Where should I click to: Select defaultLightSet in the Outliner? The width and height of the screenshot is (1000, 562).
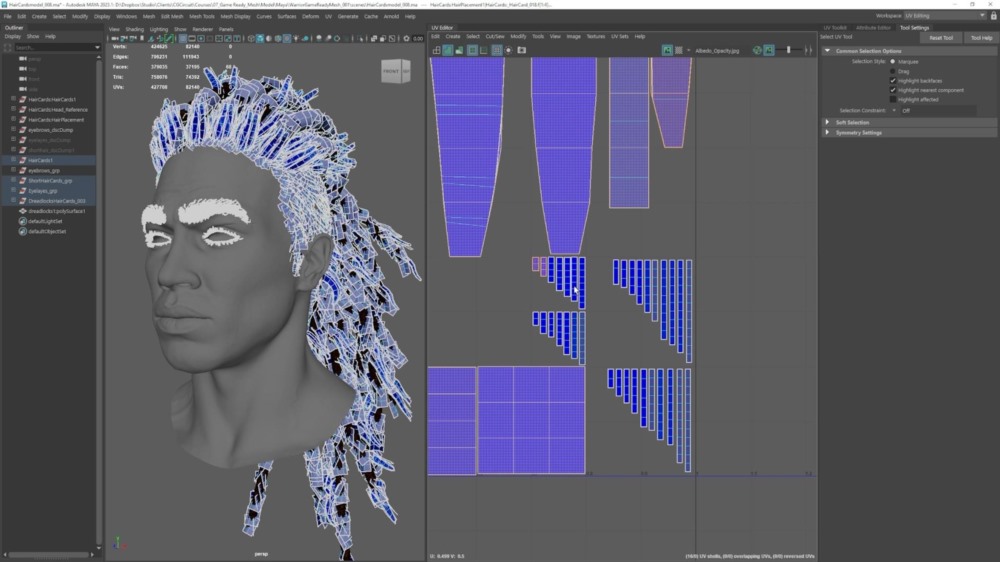(45, 221)
